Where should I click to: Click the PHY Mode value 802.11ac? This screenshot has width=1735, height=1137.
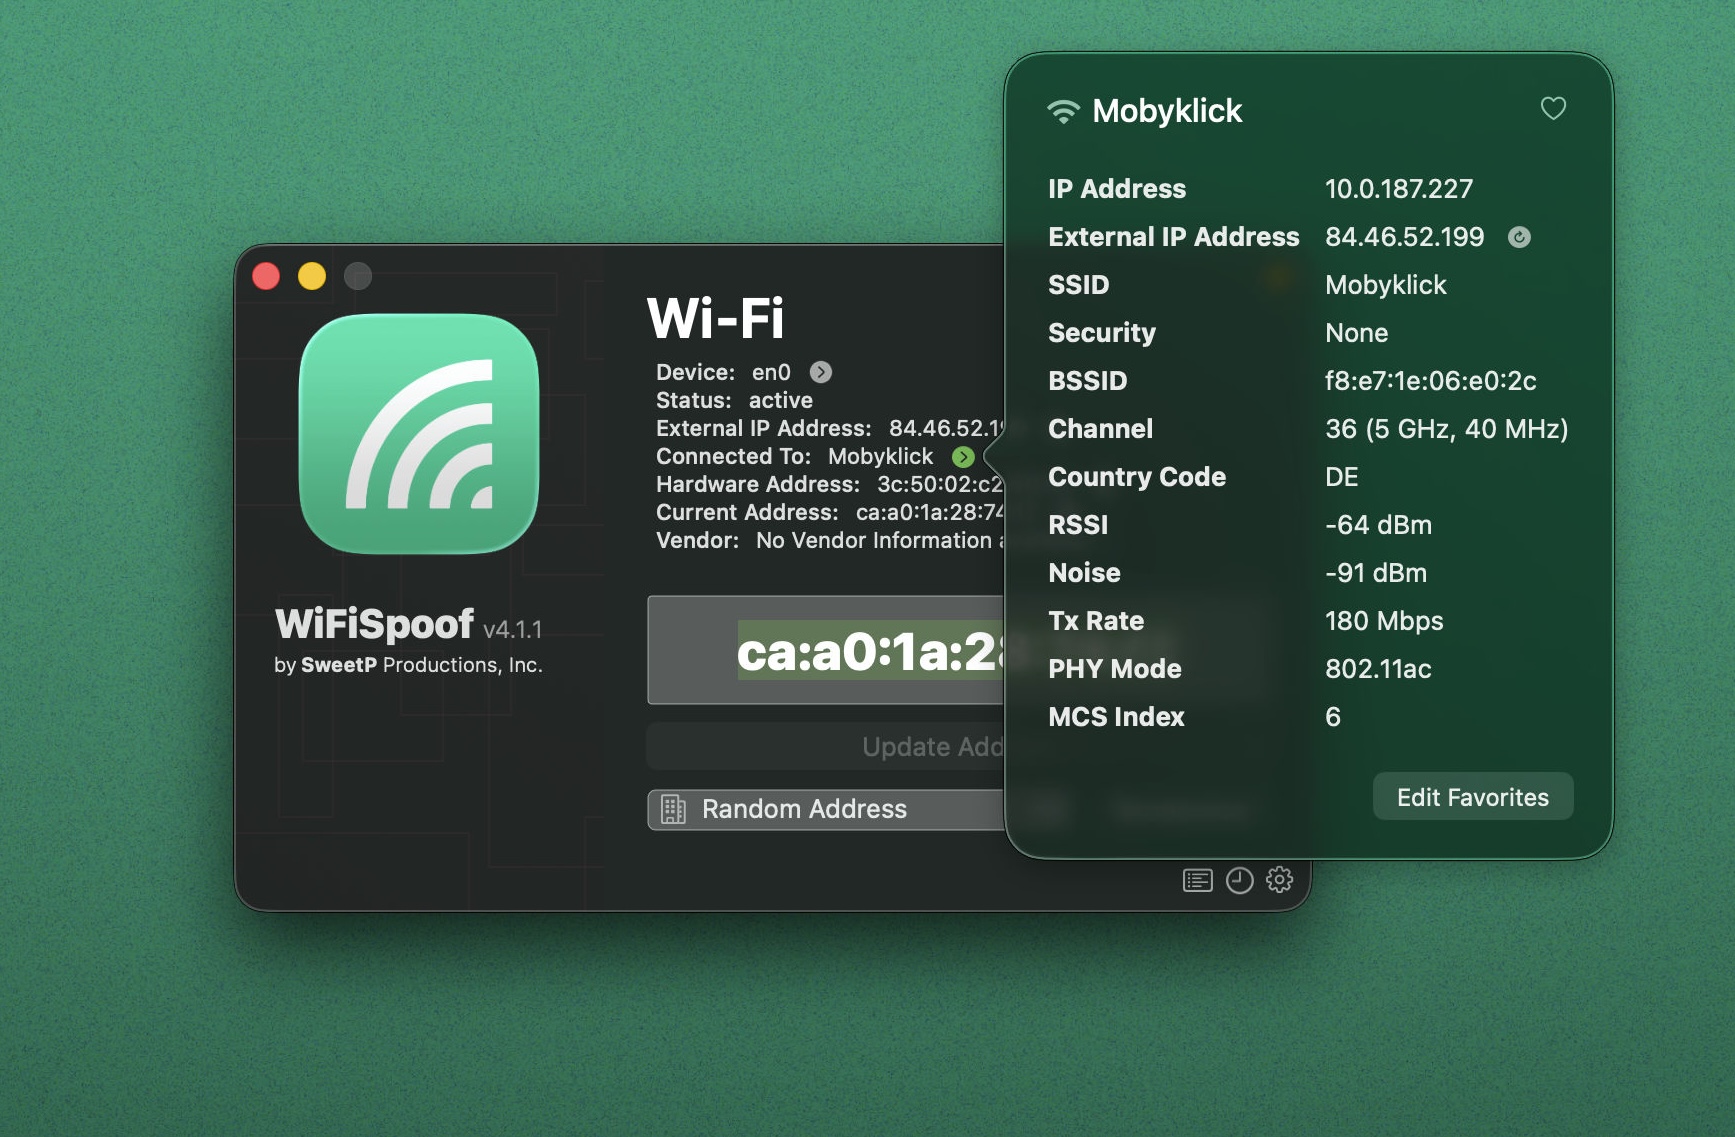(x=1378, y=669)
